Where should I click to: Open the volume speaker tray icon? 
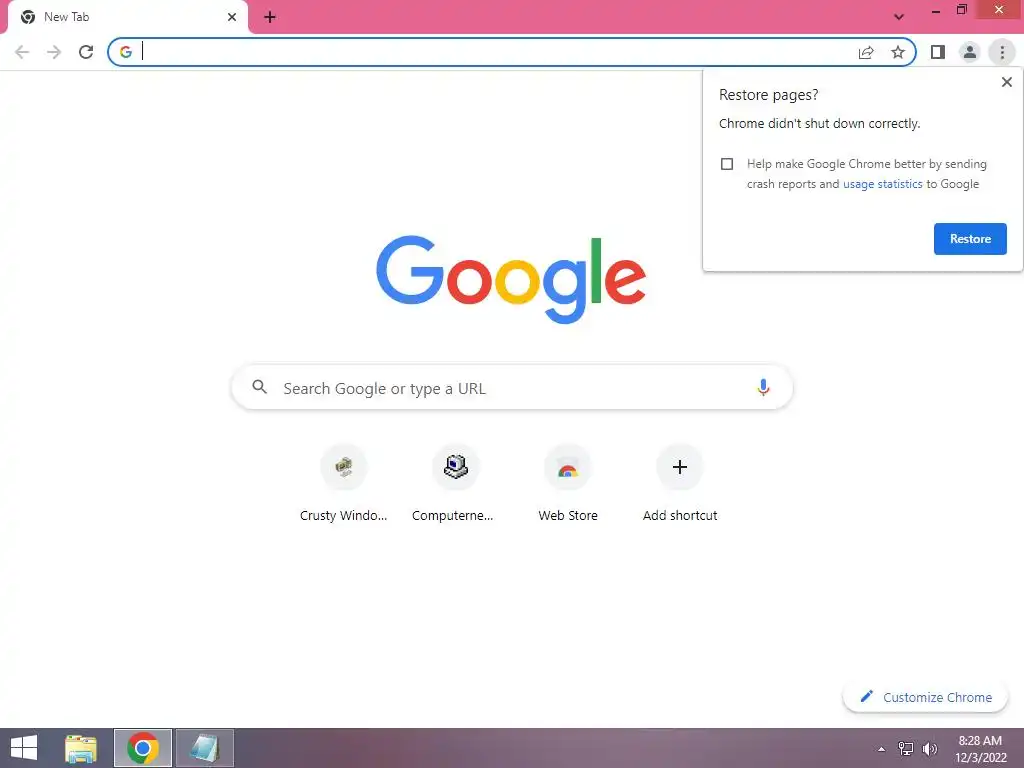(x=929, y=748)
